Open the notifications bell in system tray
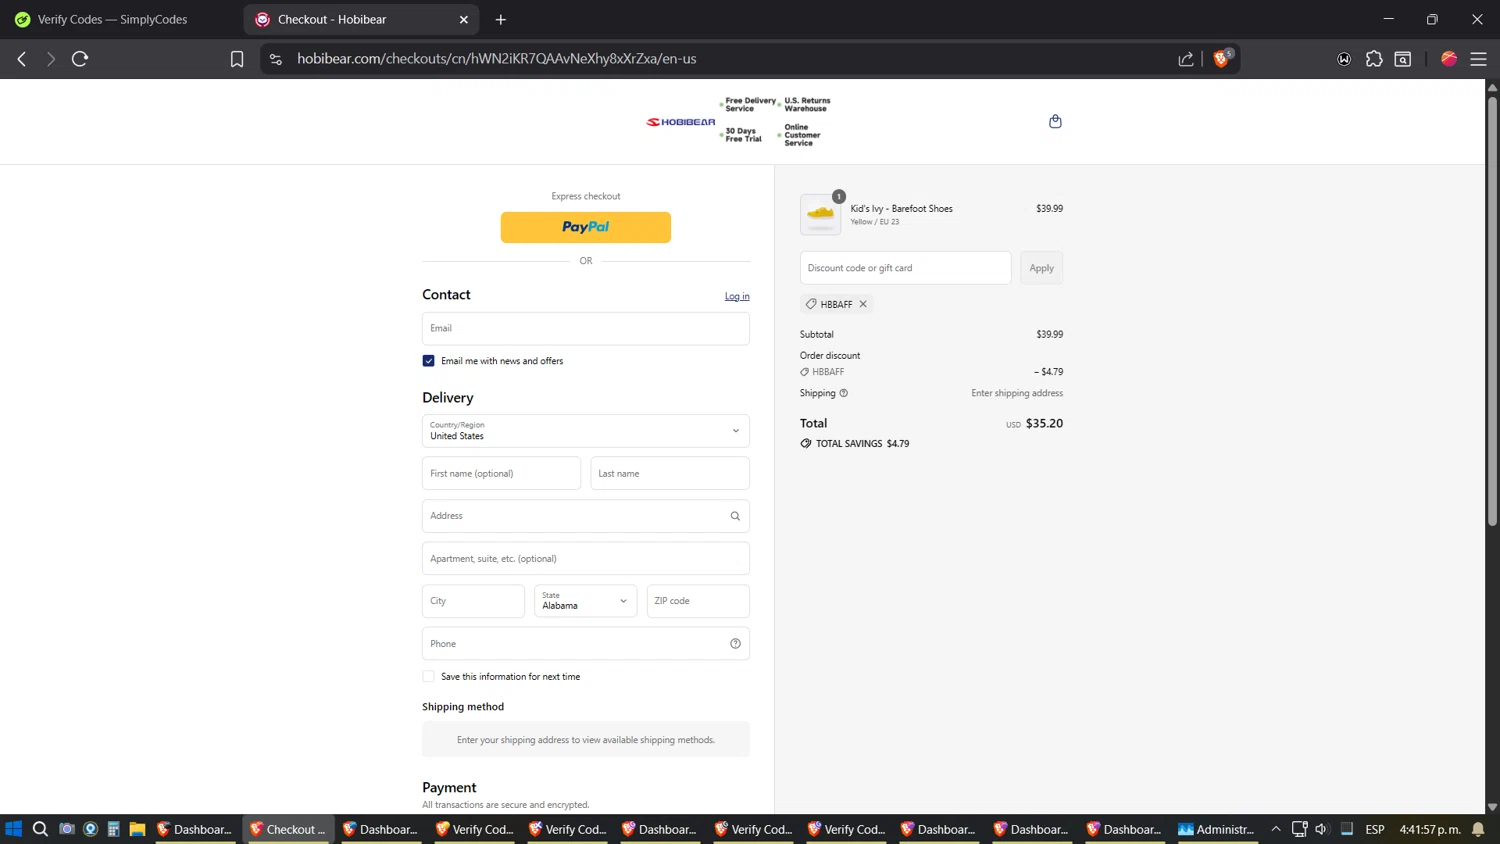 pyautogui.click(x=1478, y=829)
